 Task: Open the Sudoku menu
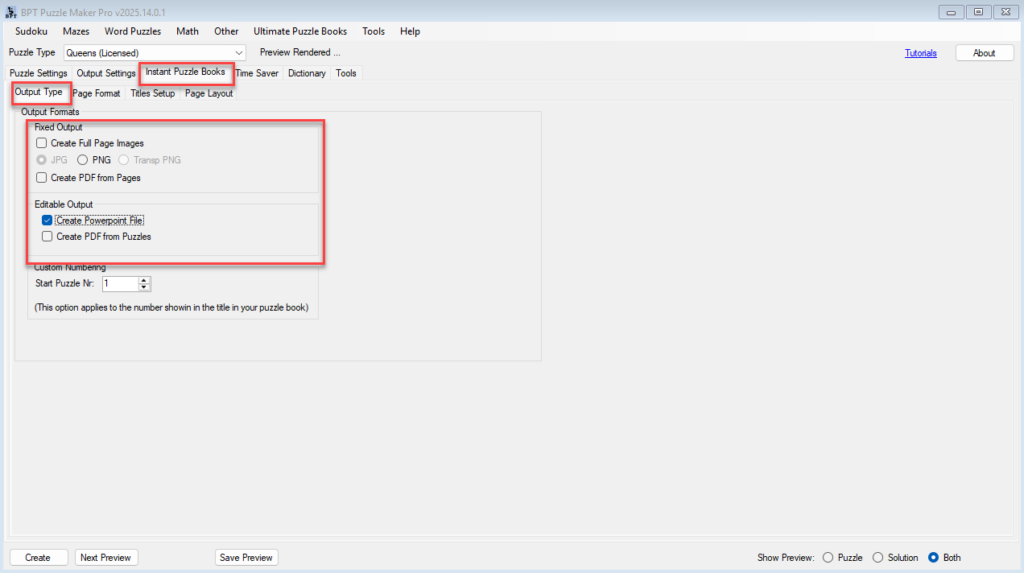31,31
